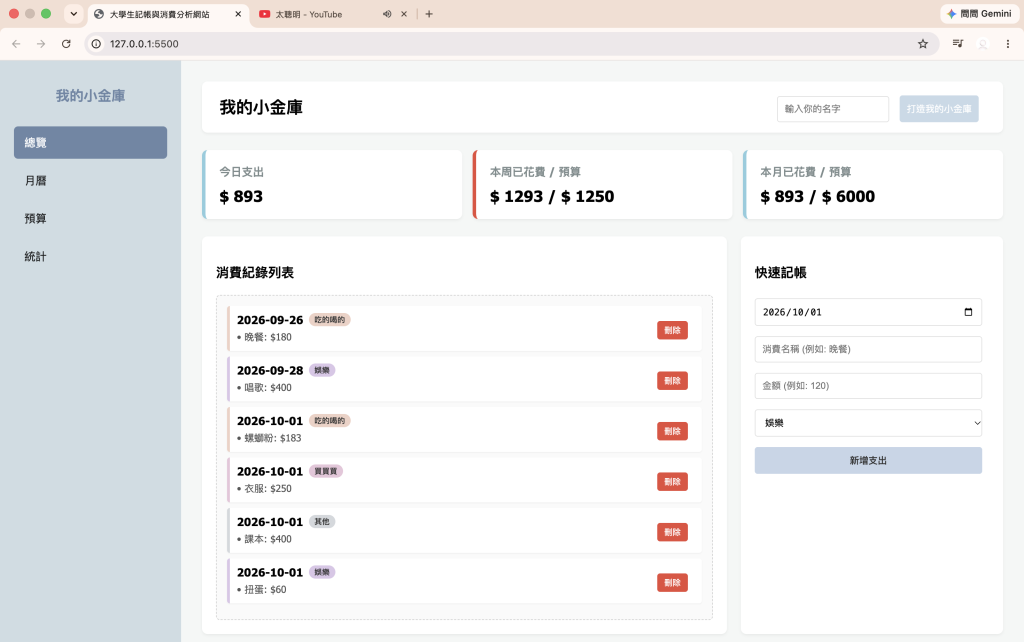Image resolution: width=1024 pixels, height=642 pixels.
Task: Open a new browser tab
Action: click(429, 14)
